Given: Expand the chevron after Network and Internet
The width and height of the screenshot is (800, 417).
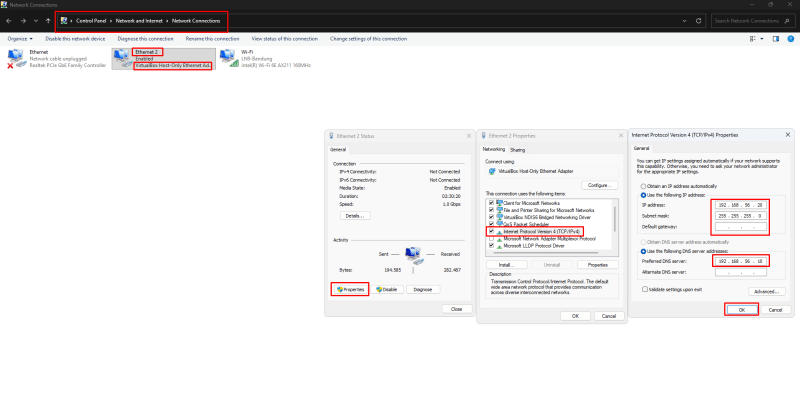Looking at the screenshot, I should [167, 21].
